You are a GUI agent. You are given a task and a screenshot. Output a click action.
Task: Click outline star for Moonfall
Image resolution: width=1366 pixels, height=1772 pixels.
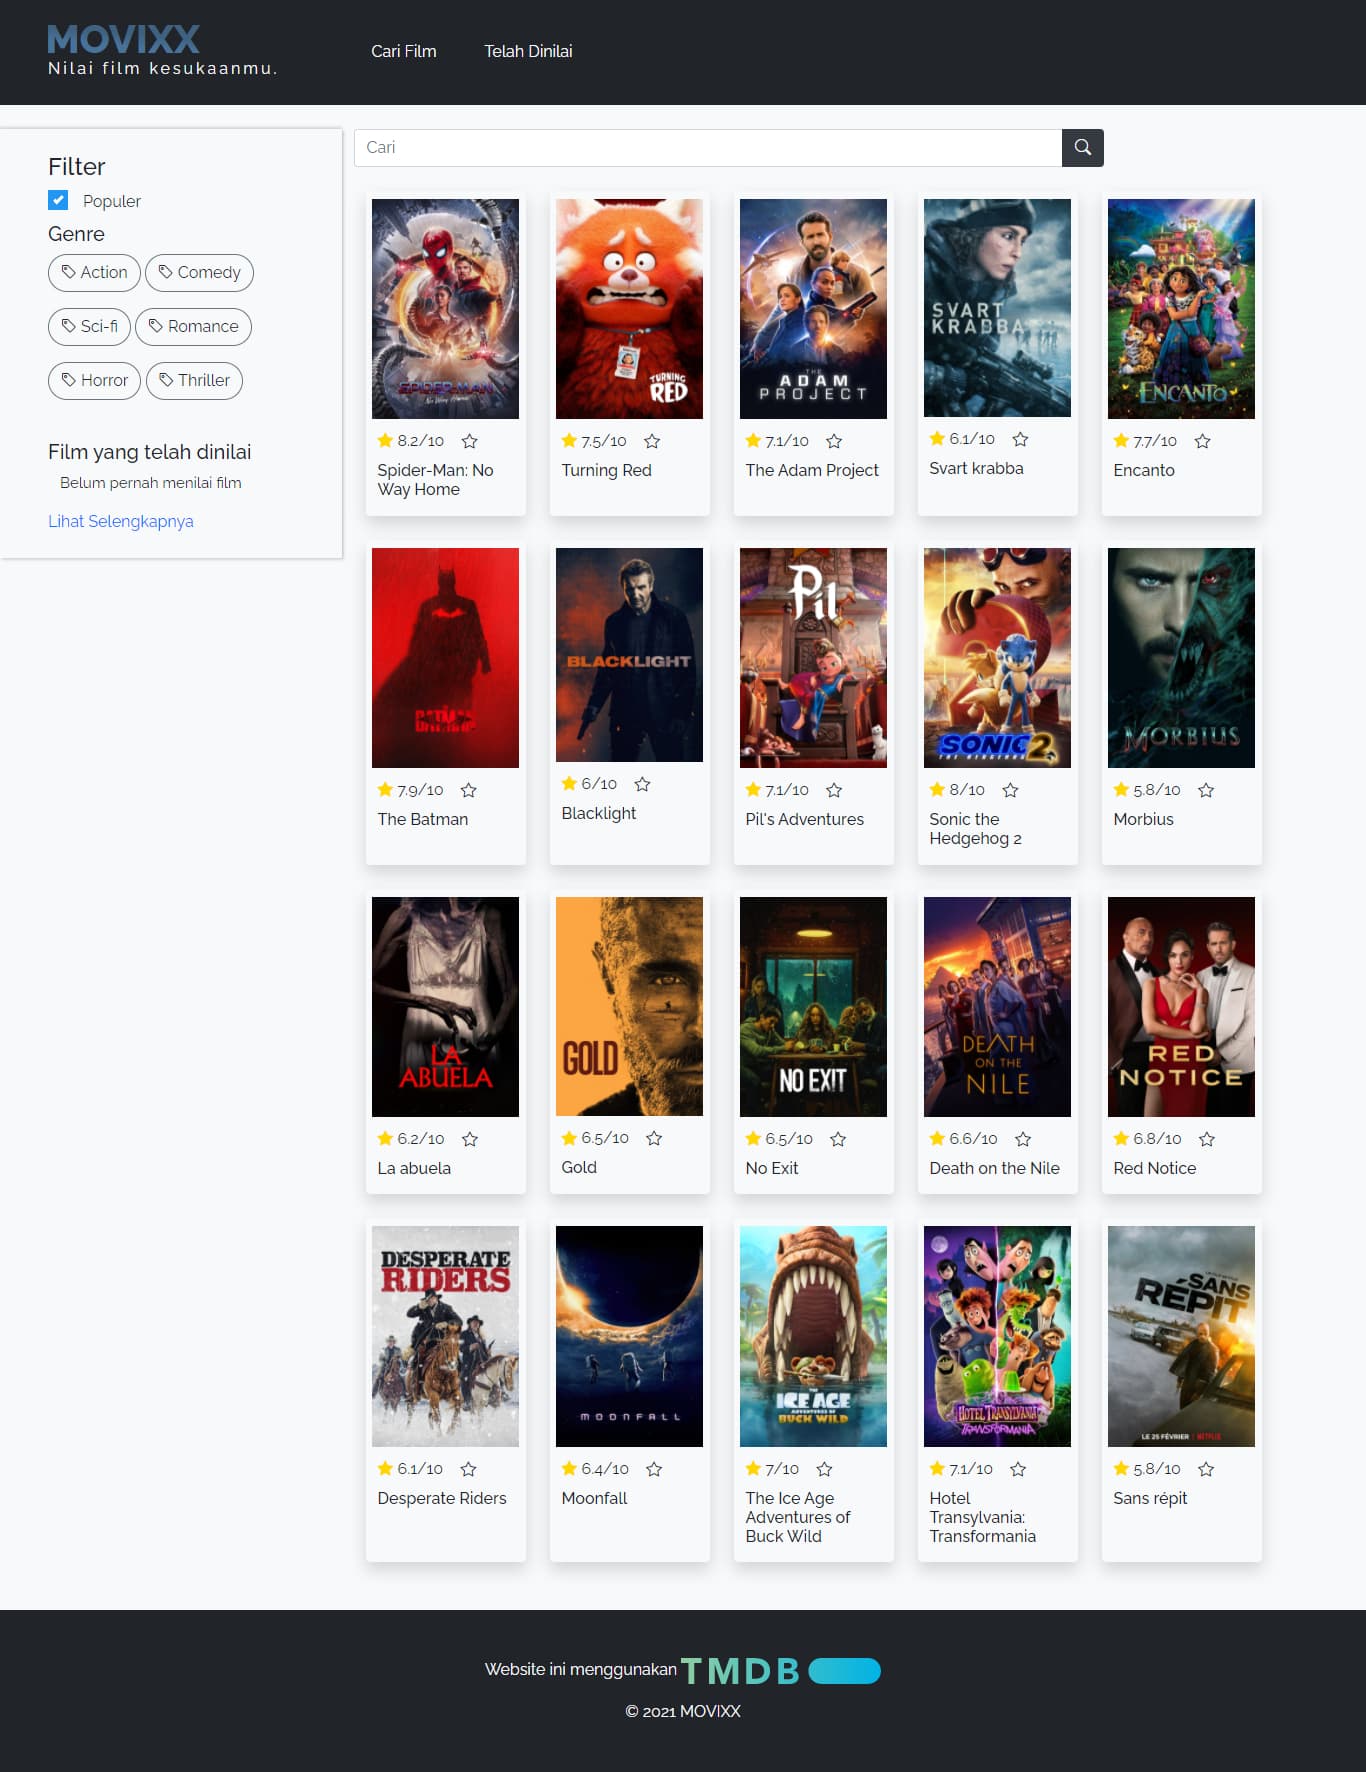654,1469
